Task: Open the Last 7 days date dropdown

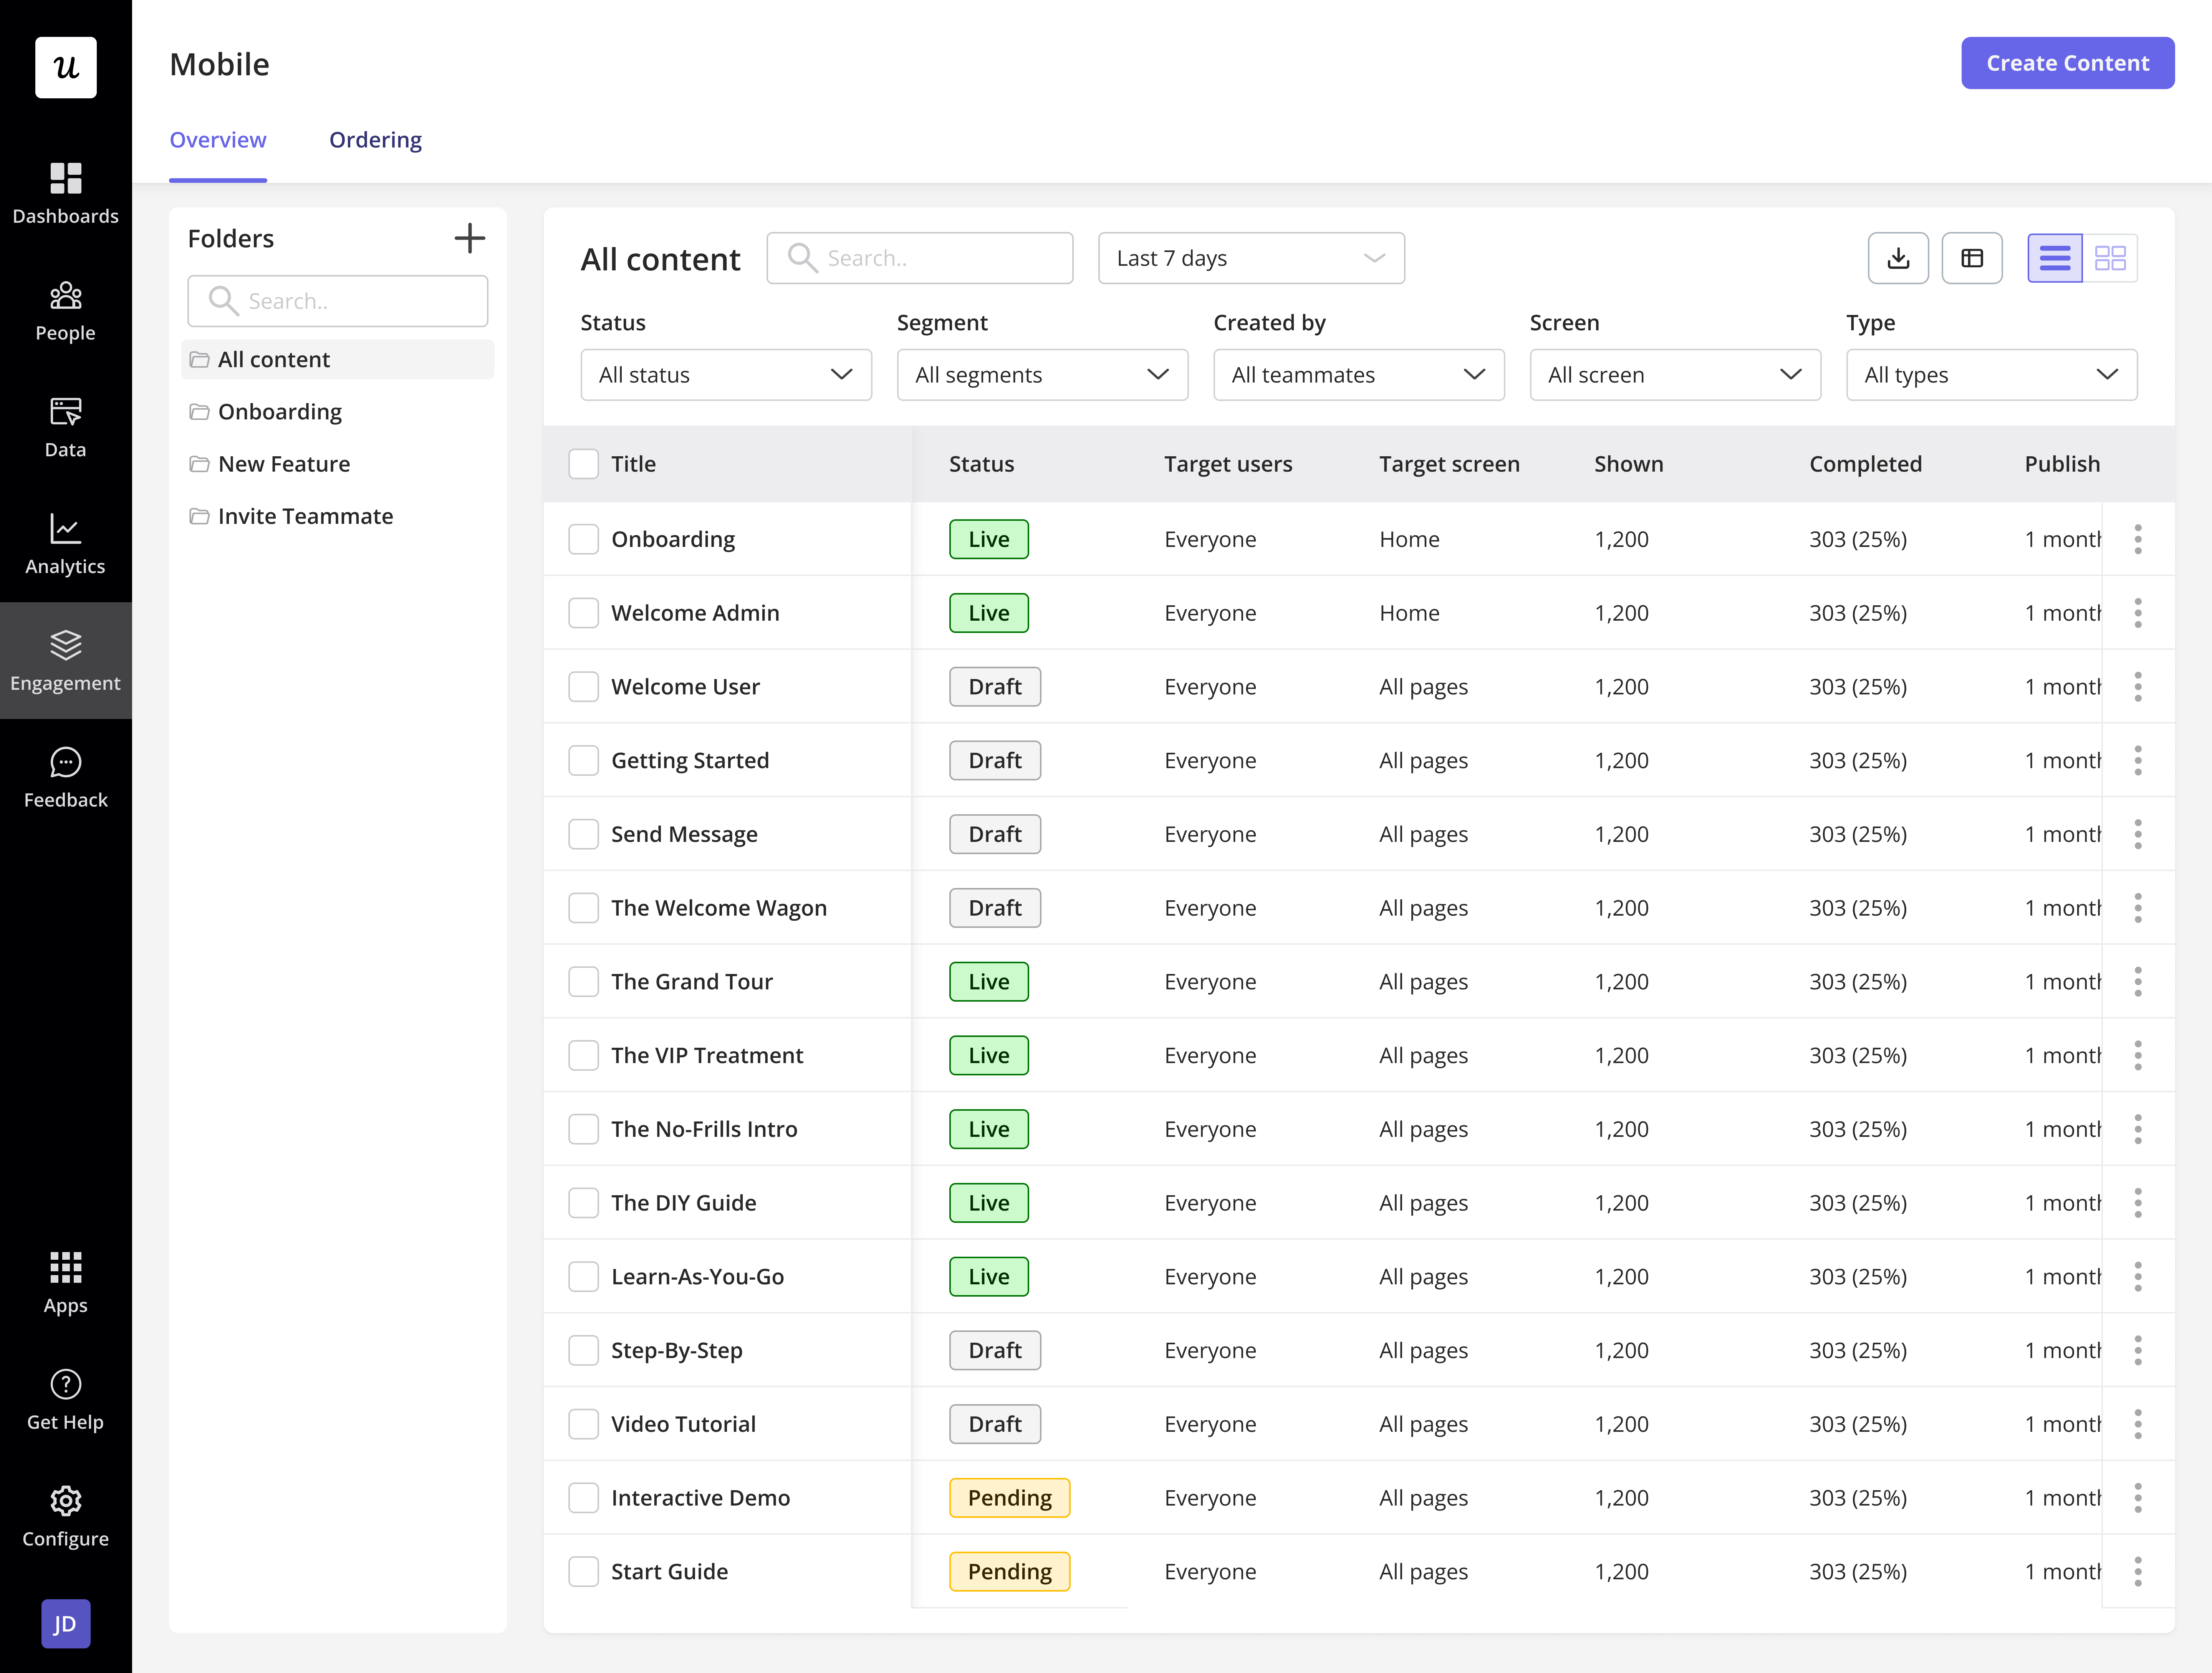Action: point(1251,258)
